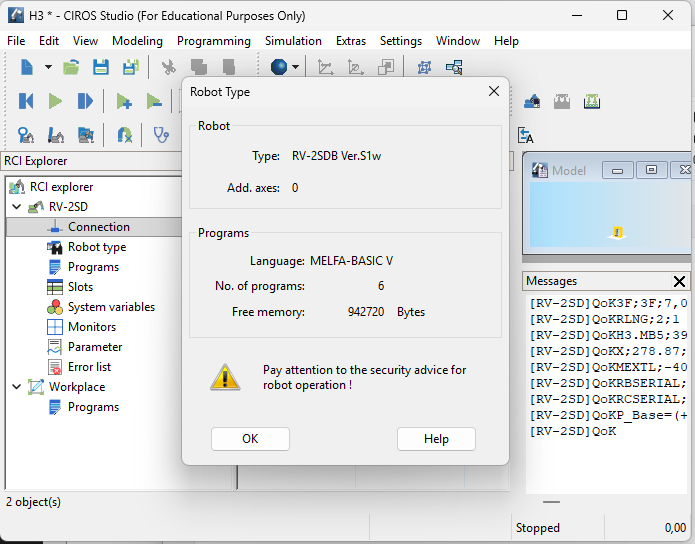Click OK in the Robot Type dialog
This screenshot has width=695, height=544.
click(x=250, y=439)
